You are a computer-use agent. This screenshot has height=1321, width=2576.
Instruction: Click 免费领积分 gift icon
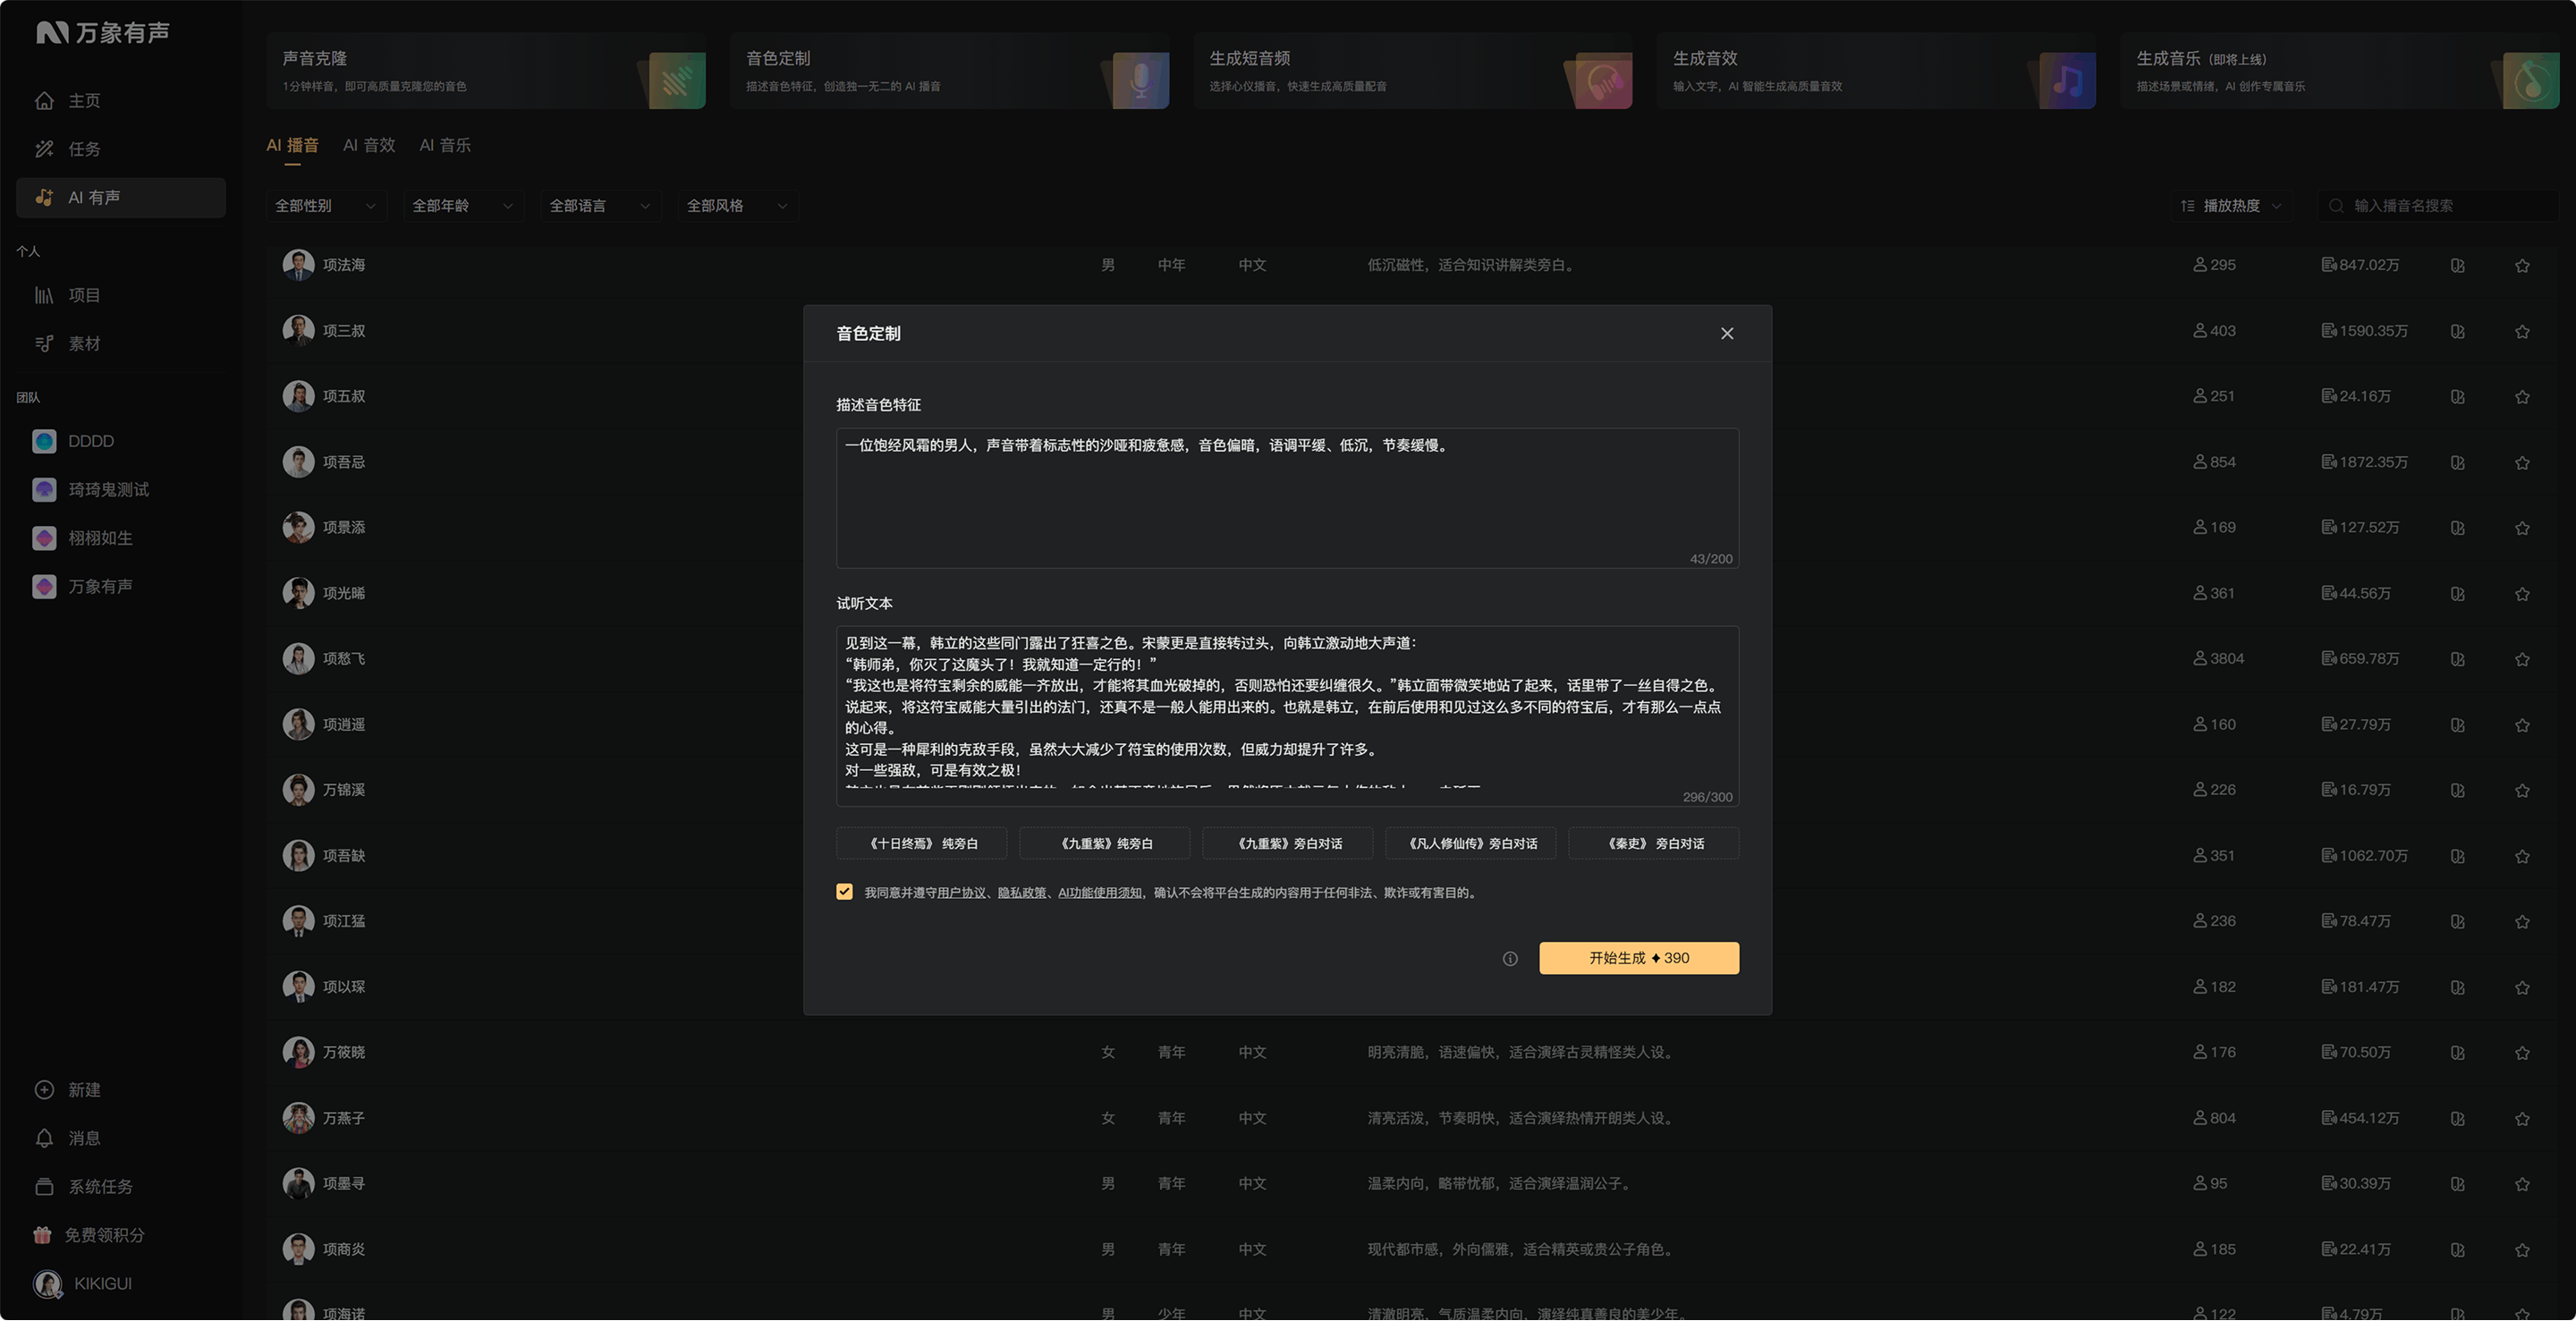pos(42,1236)
